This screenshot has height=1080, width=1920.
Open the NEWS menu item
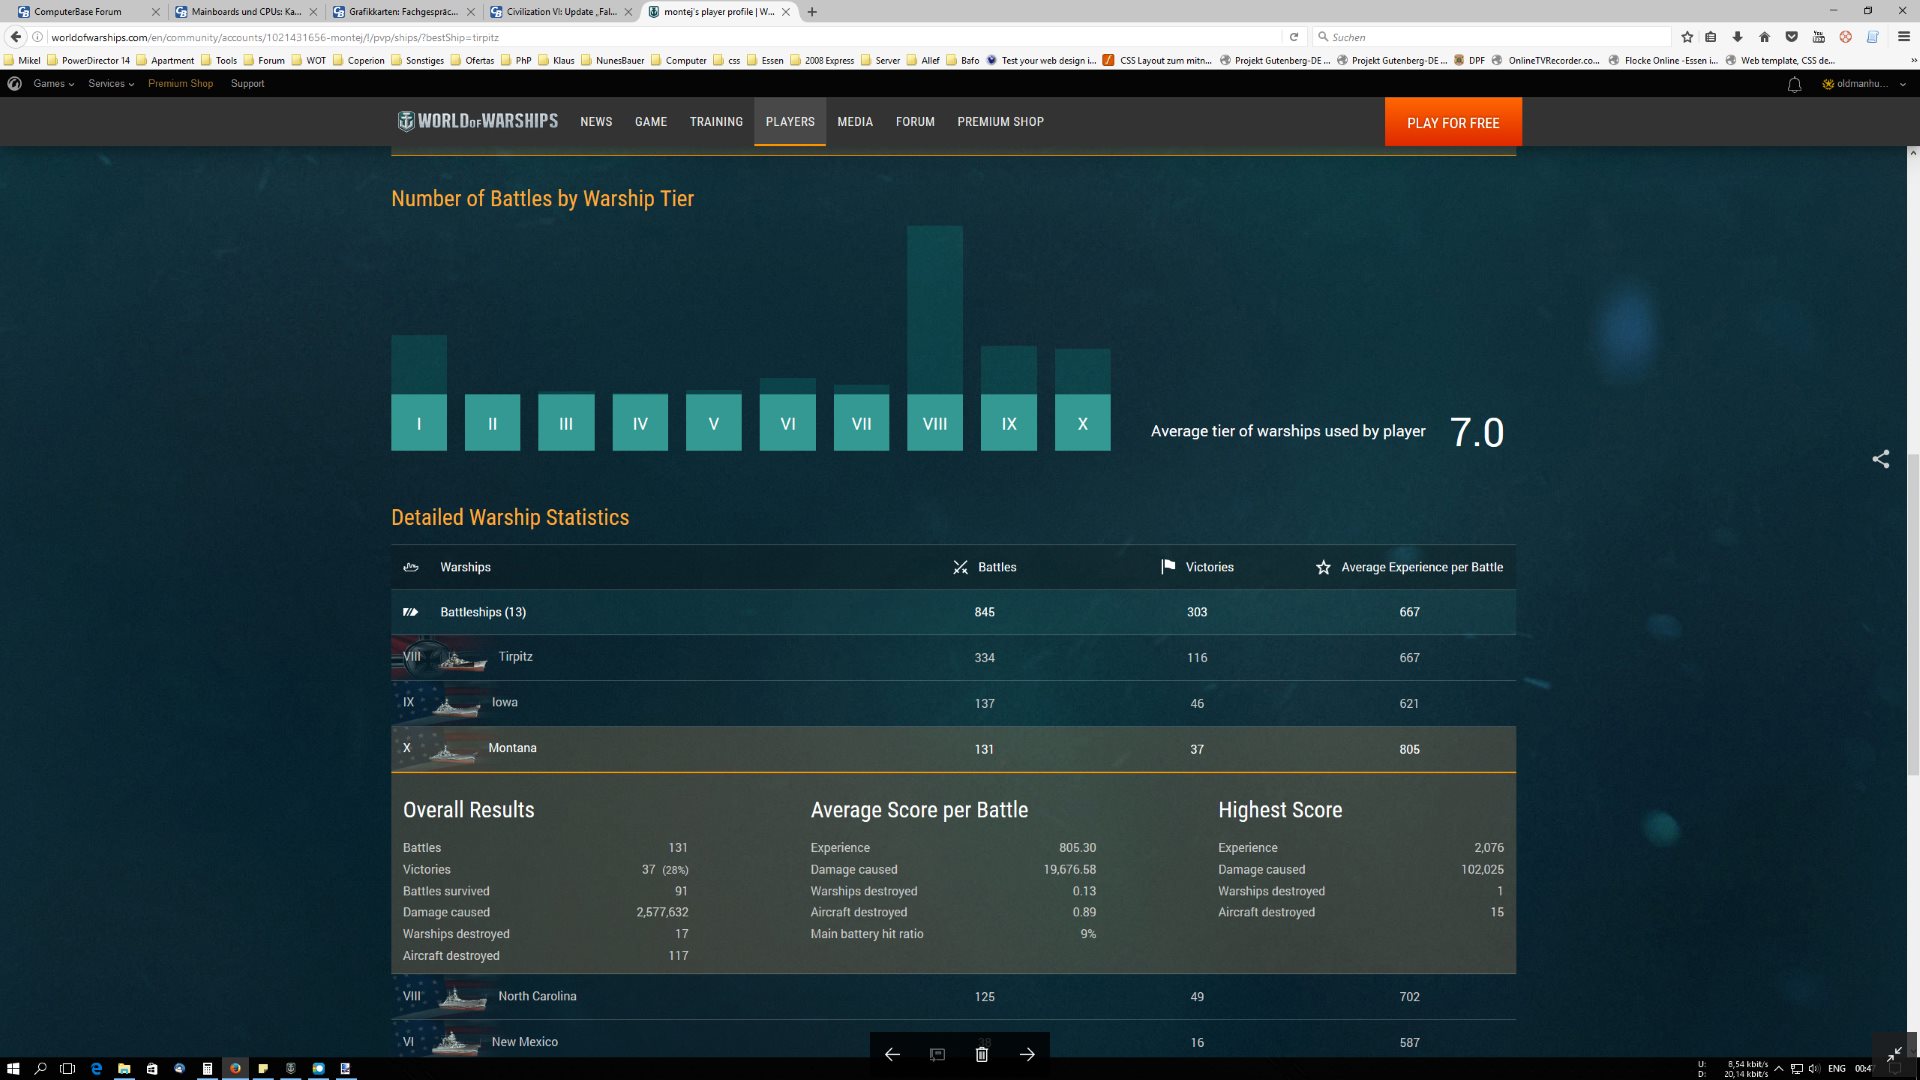tap(596, 122)
